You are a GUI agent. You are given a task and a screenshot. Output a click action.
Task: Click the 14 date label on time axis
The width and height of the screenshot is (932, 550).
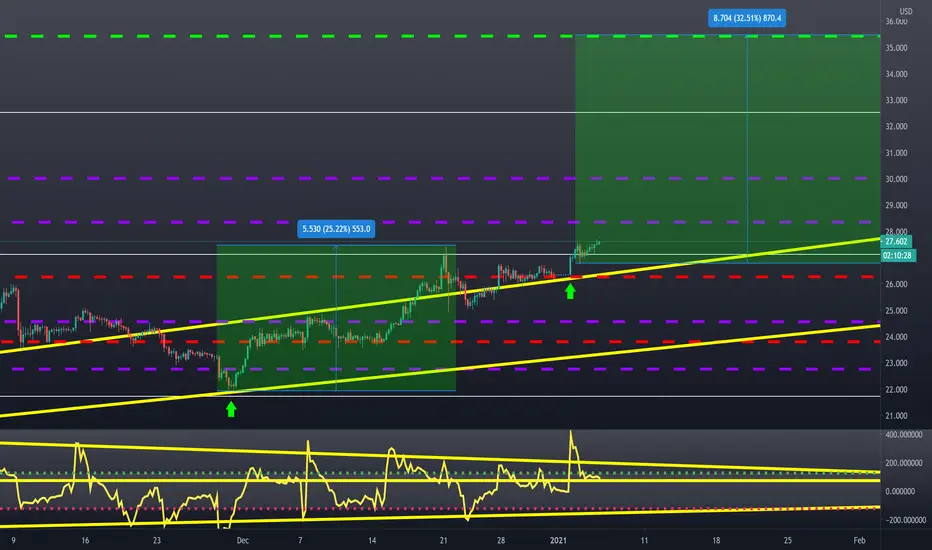pyautogui.click(x=371, y=540)
